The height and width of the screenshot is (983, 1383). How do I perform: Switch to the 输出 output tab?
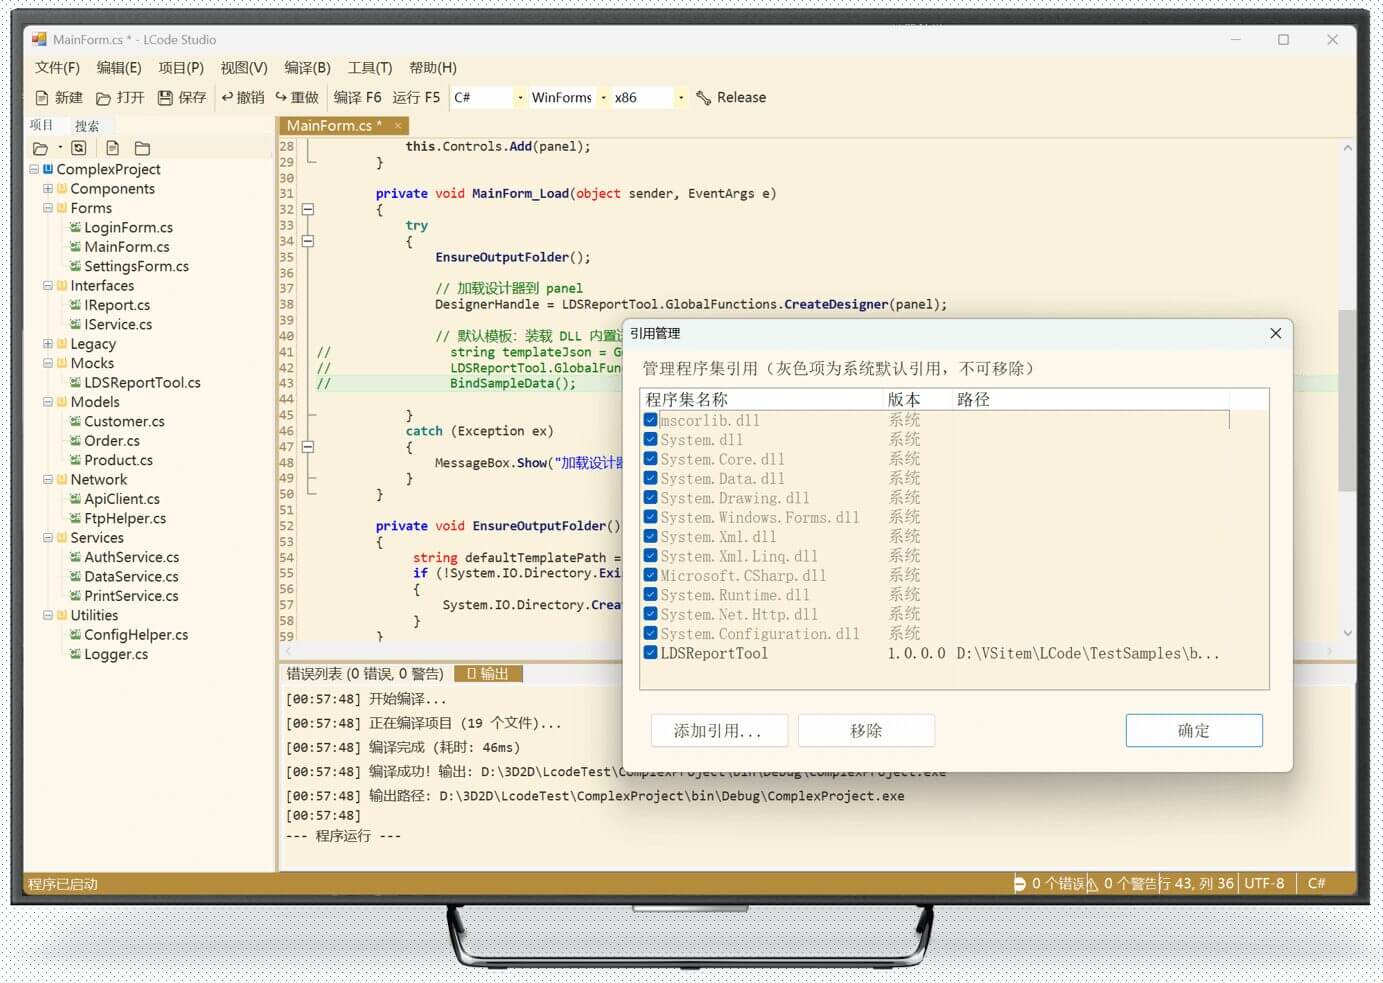(488, 674)
